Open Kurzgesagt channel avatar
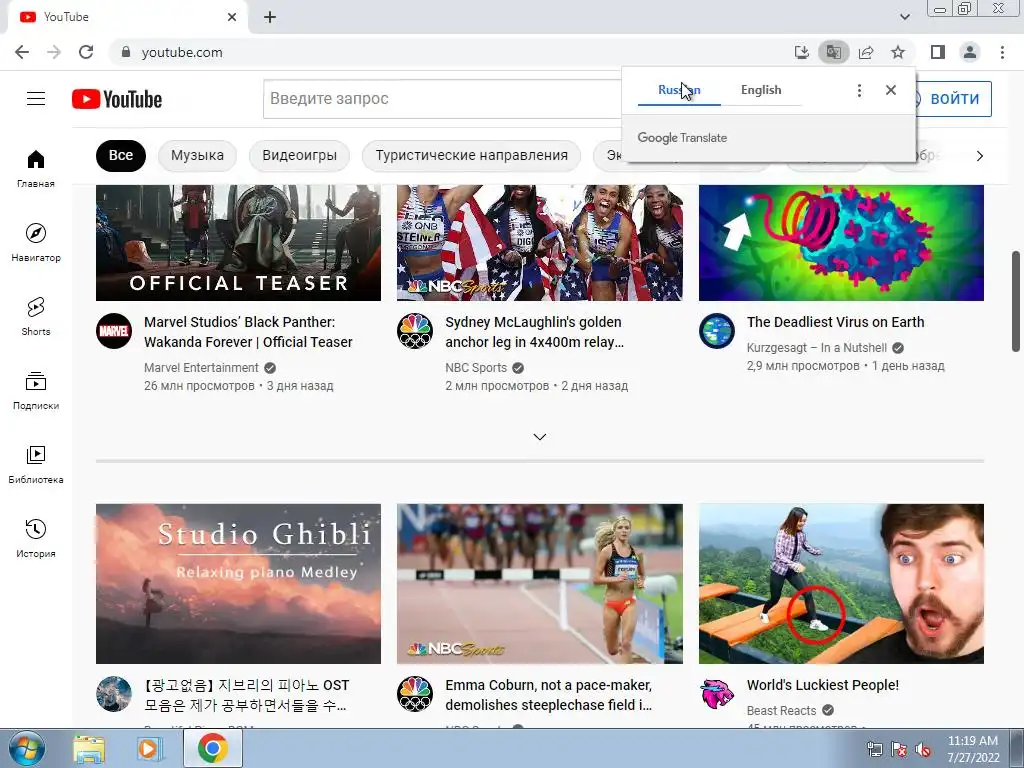 click(x=716, y=331)
